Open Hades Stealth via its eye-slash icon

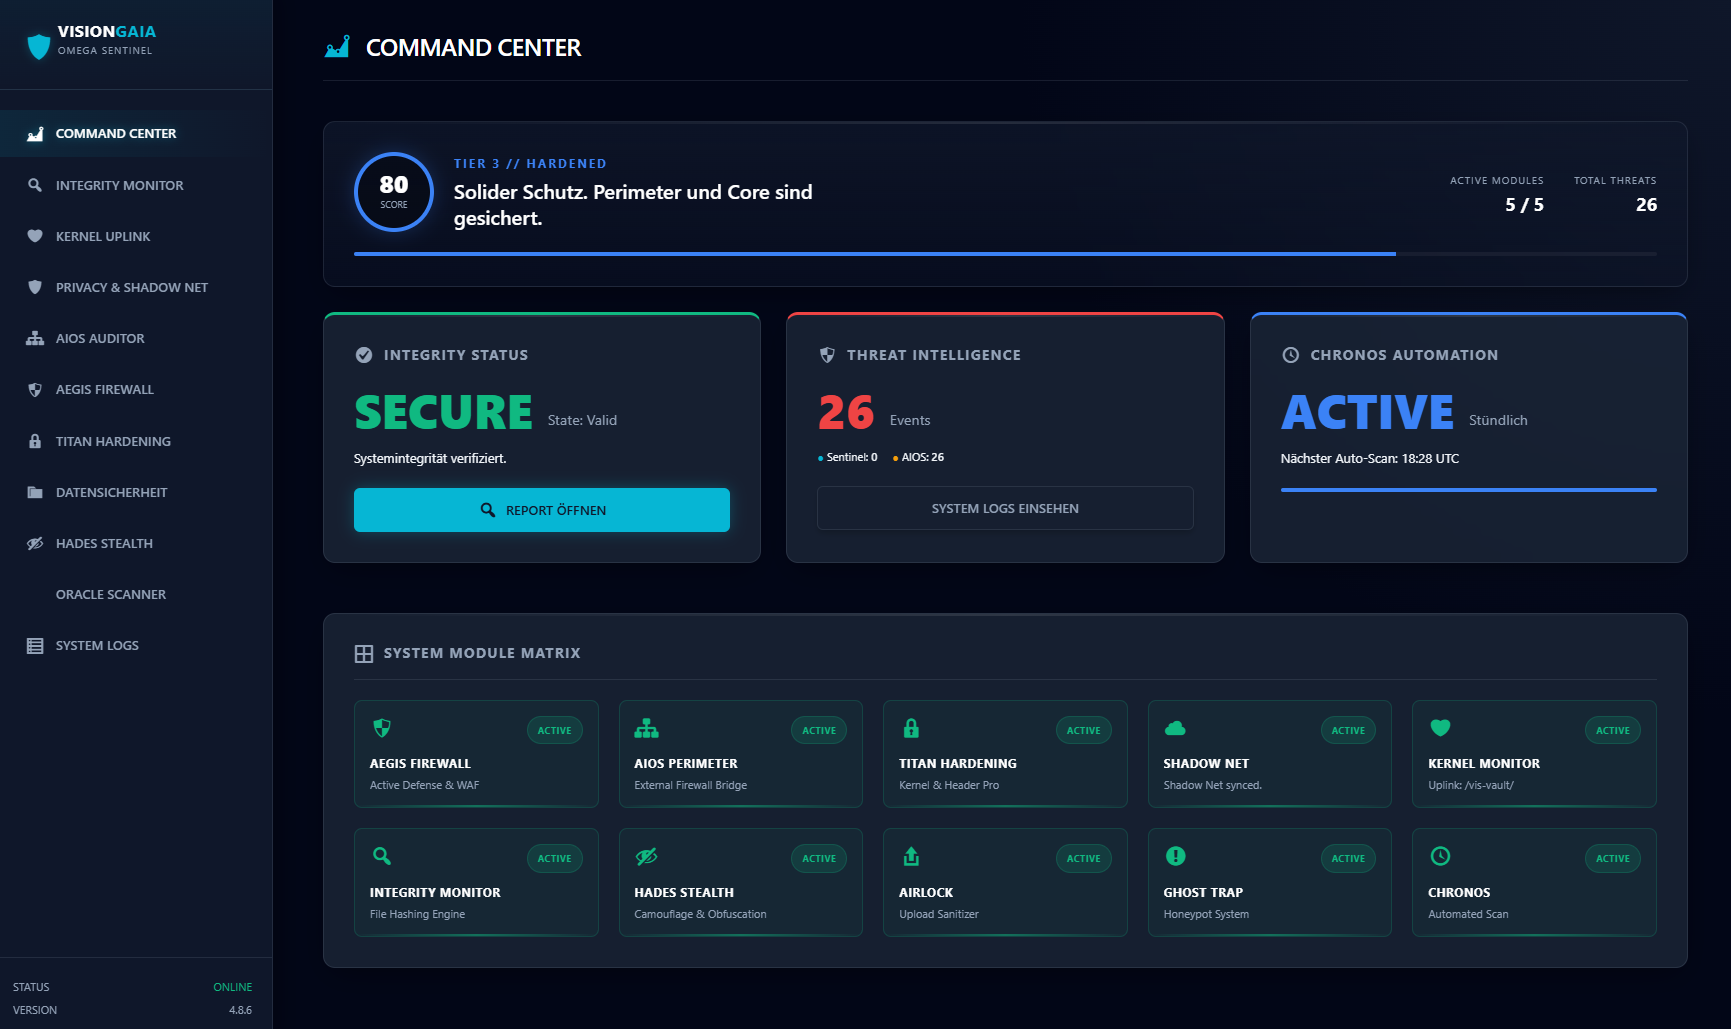click(x=33, y=543)
